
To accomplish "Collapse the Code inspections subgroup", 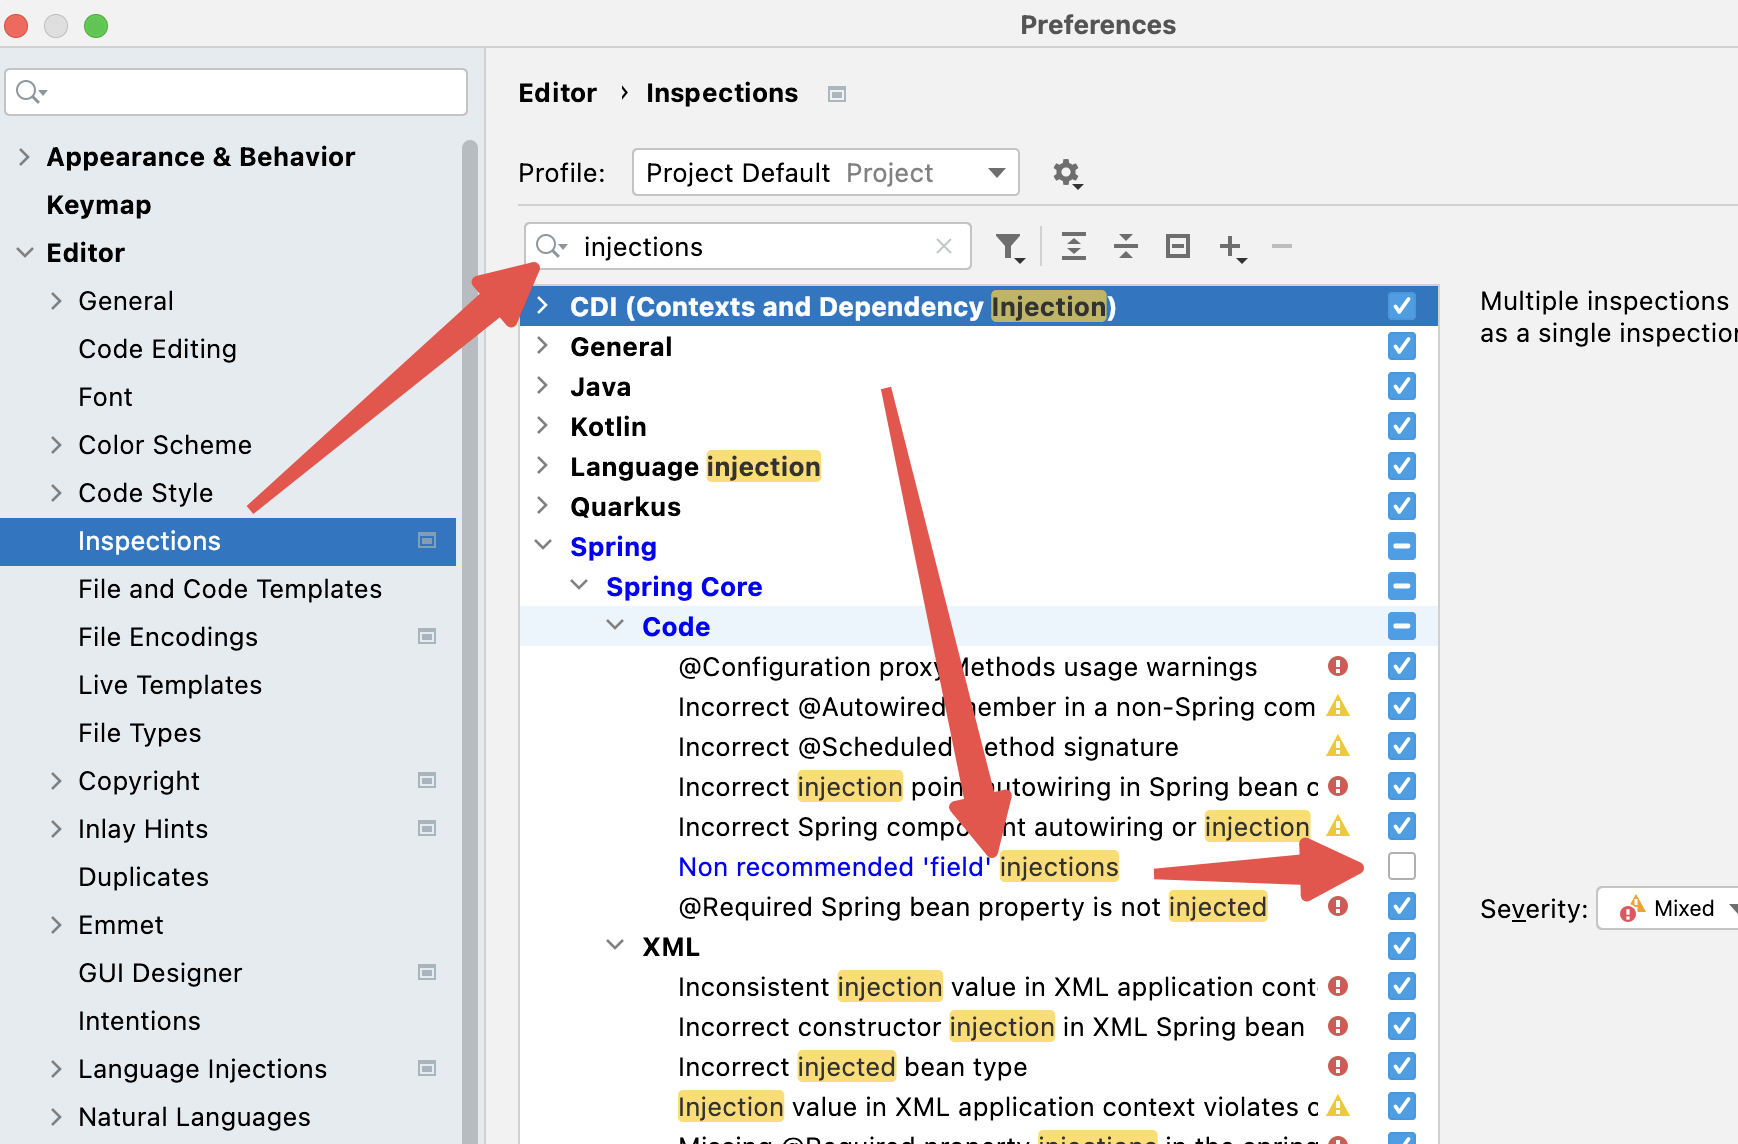I will (x=615, y=625).
